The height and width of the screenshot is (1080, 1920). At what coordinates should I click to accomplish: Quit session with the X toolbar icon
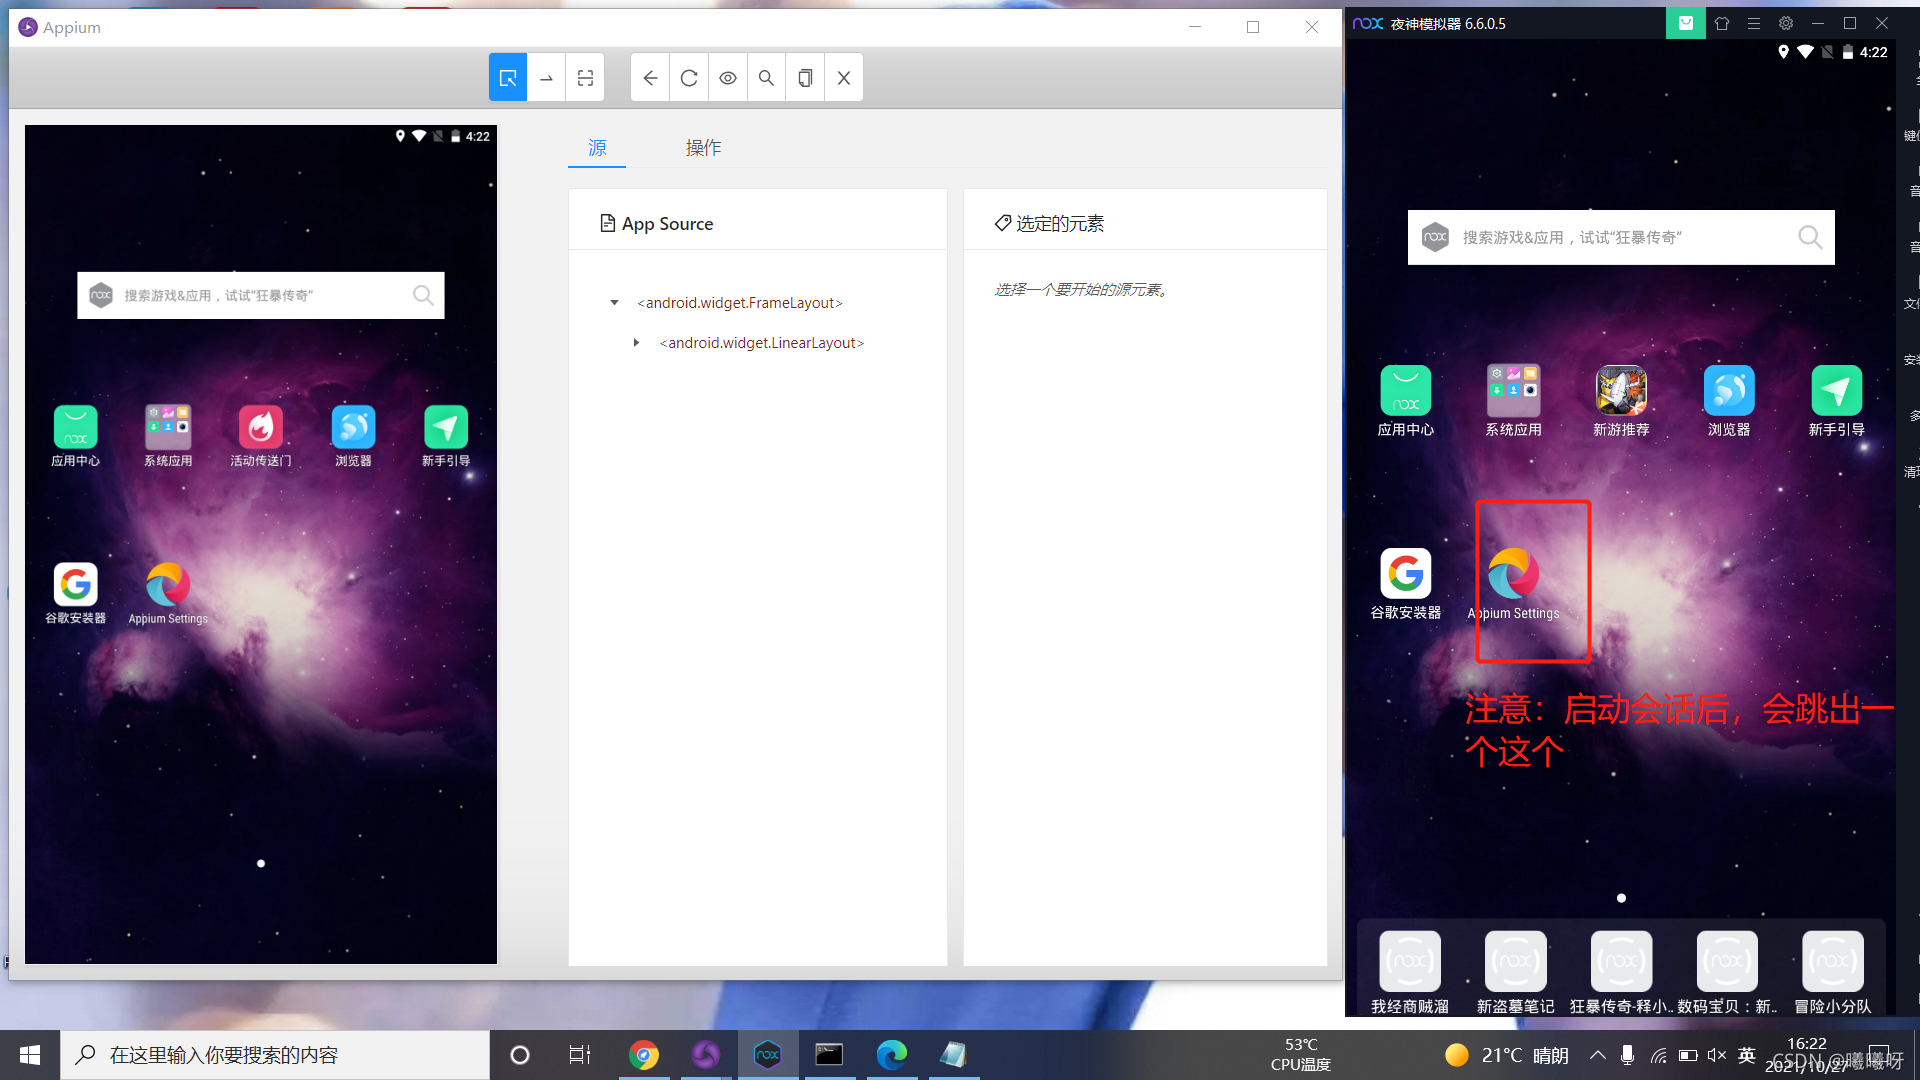point(844,78)
